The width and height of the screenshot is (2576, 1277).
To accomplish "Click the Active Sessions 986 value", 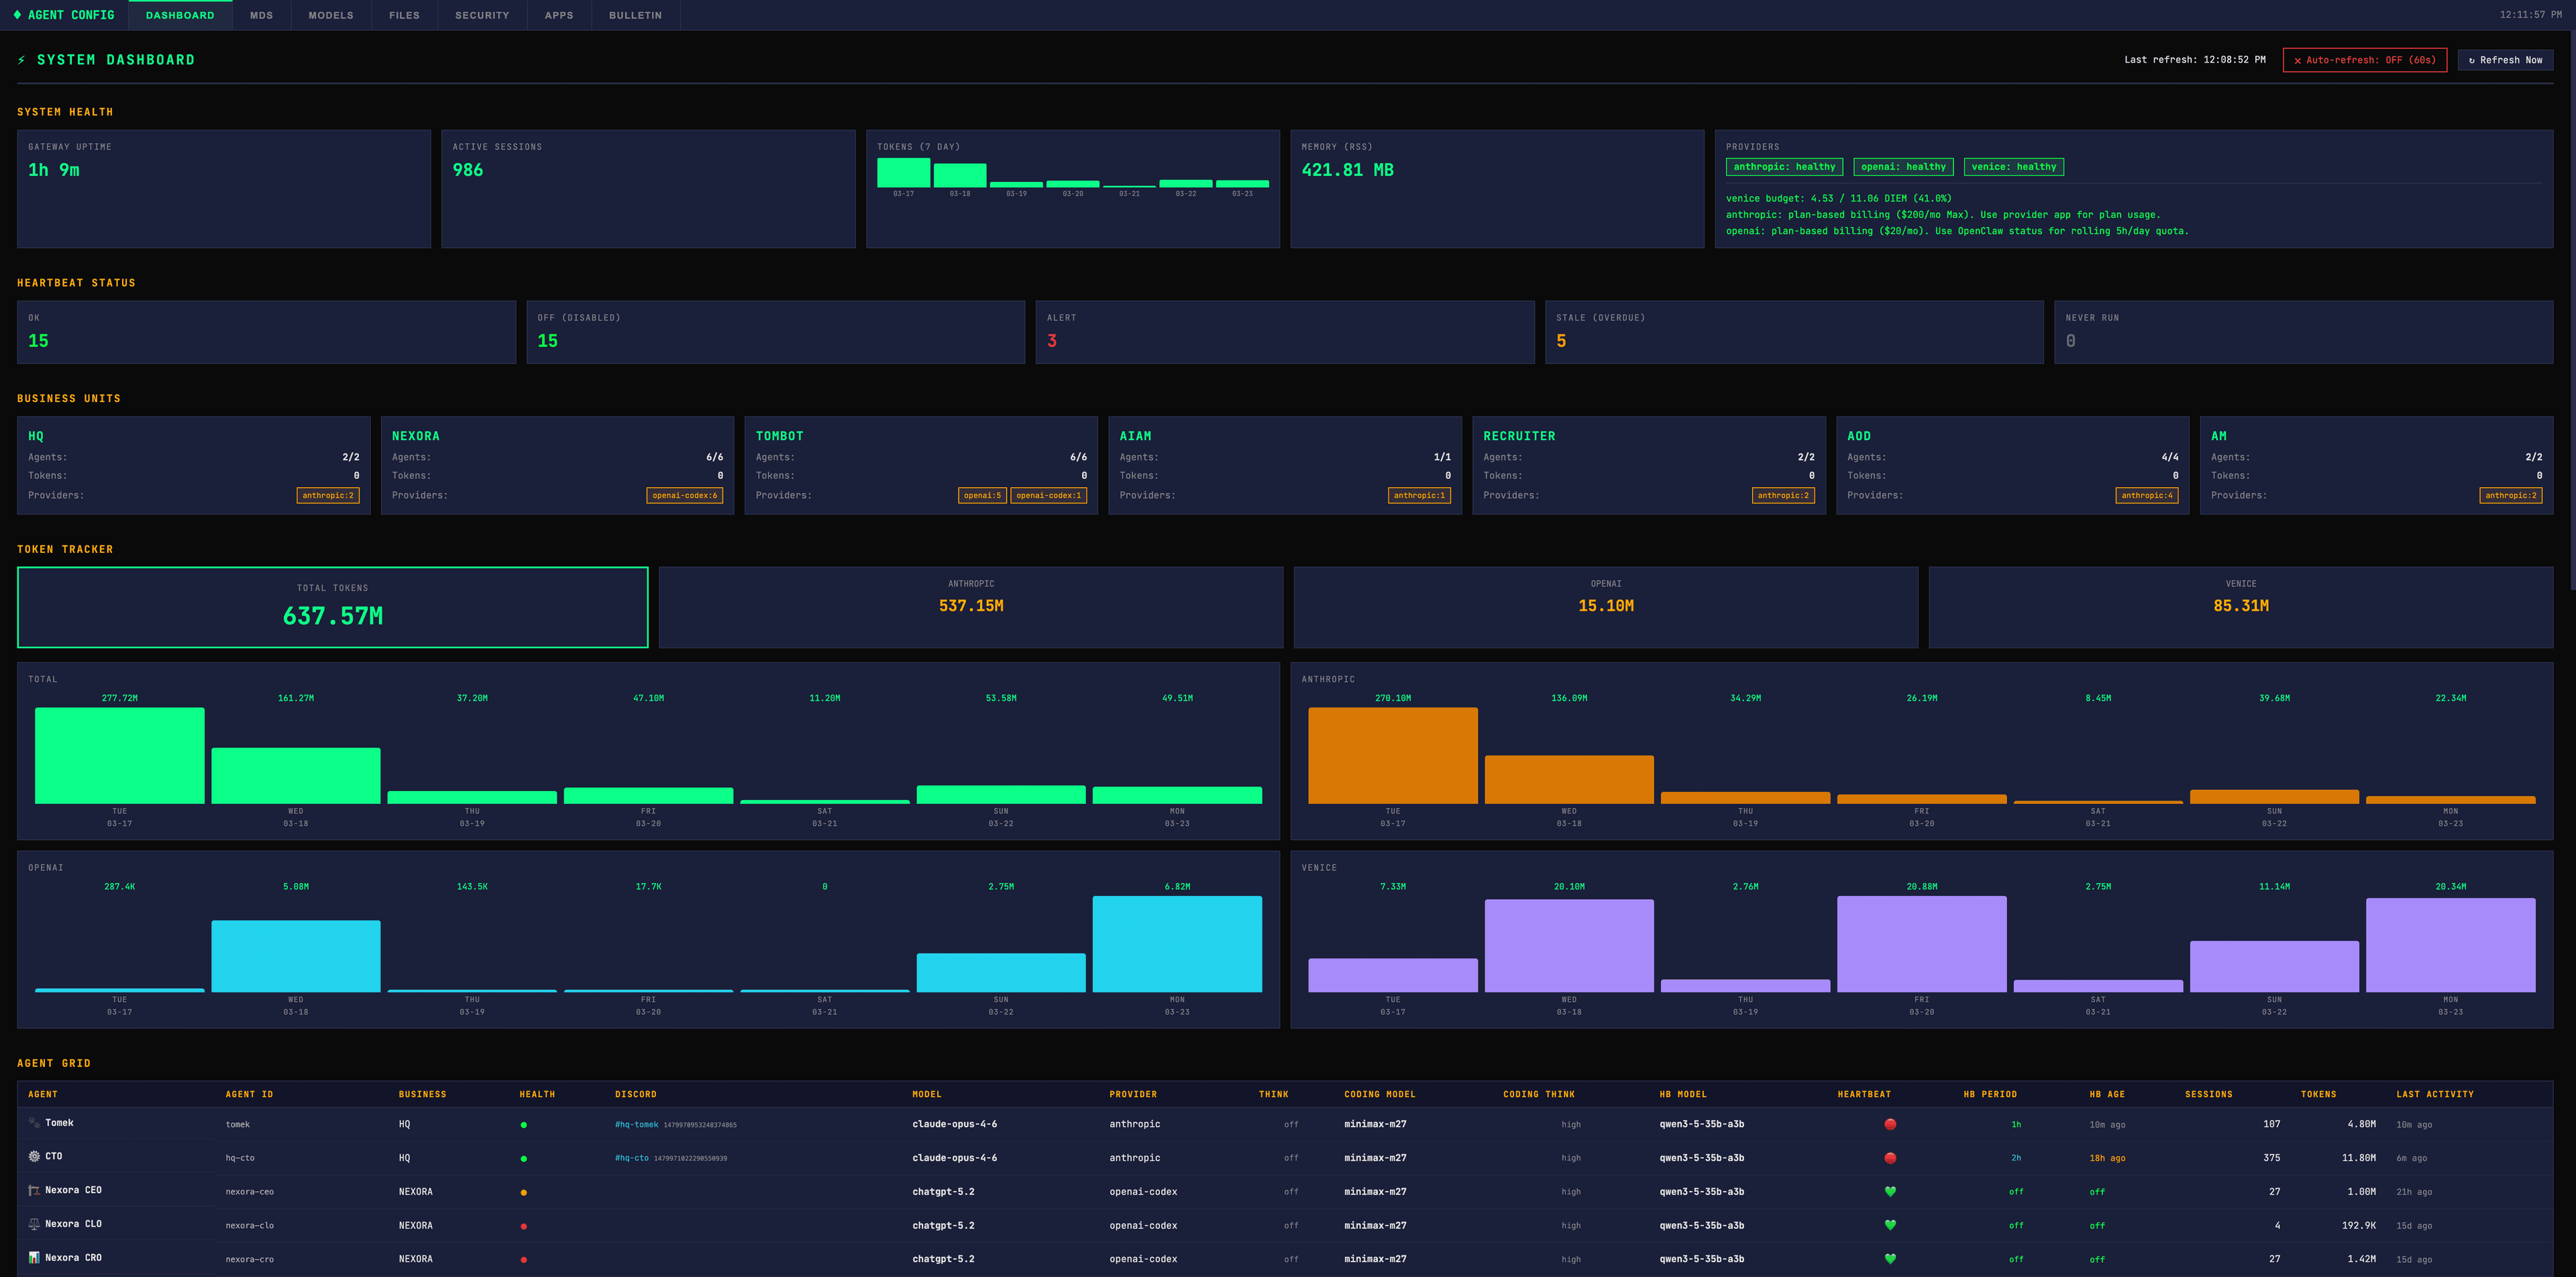I will click(468, 170).
